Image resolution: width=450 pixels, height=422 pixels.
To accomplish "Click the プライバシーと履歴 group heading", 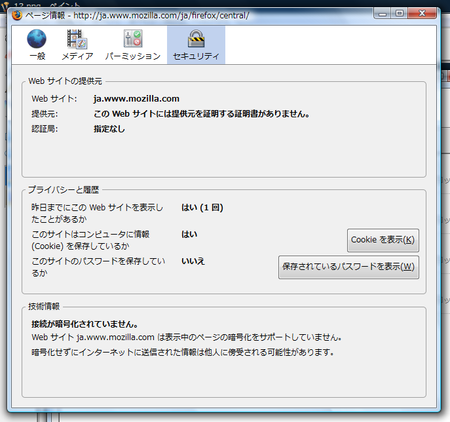I will point(63,190).
